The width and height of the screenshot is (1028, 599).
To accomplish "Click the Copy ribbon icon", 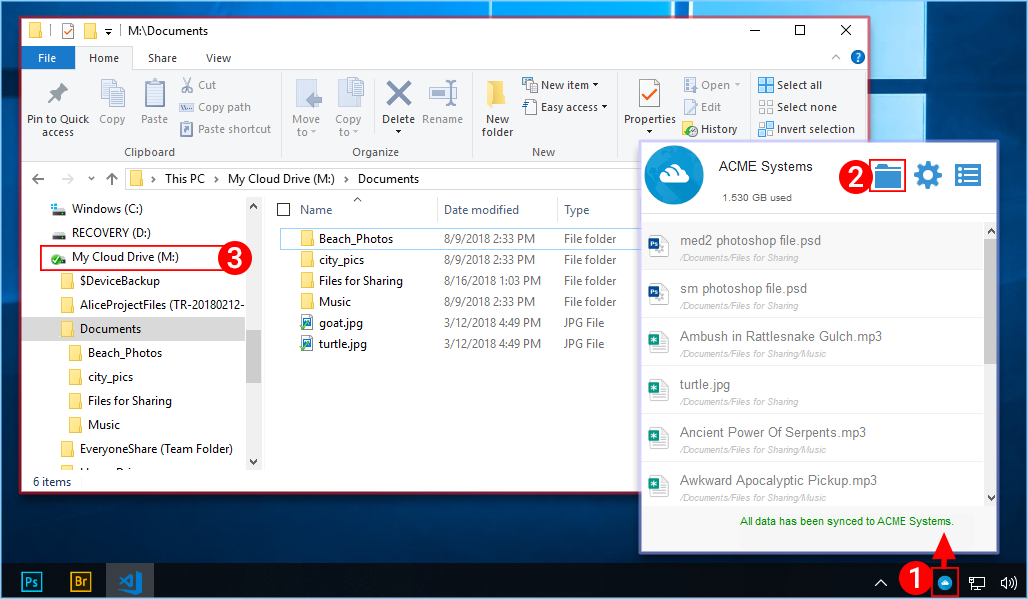I will (x=112, y=94).
